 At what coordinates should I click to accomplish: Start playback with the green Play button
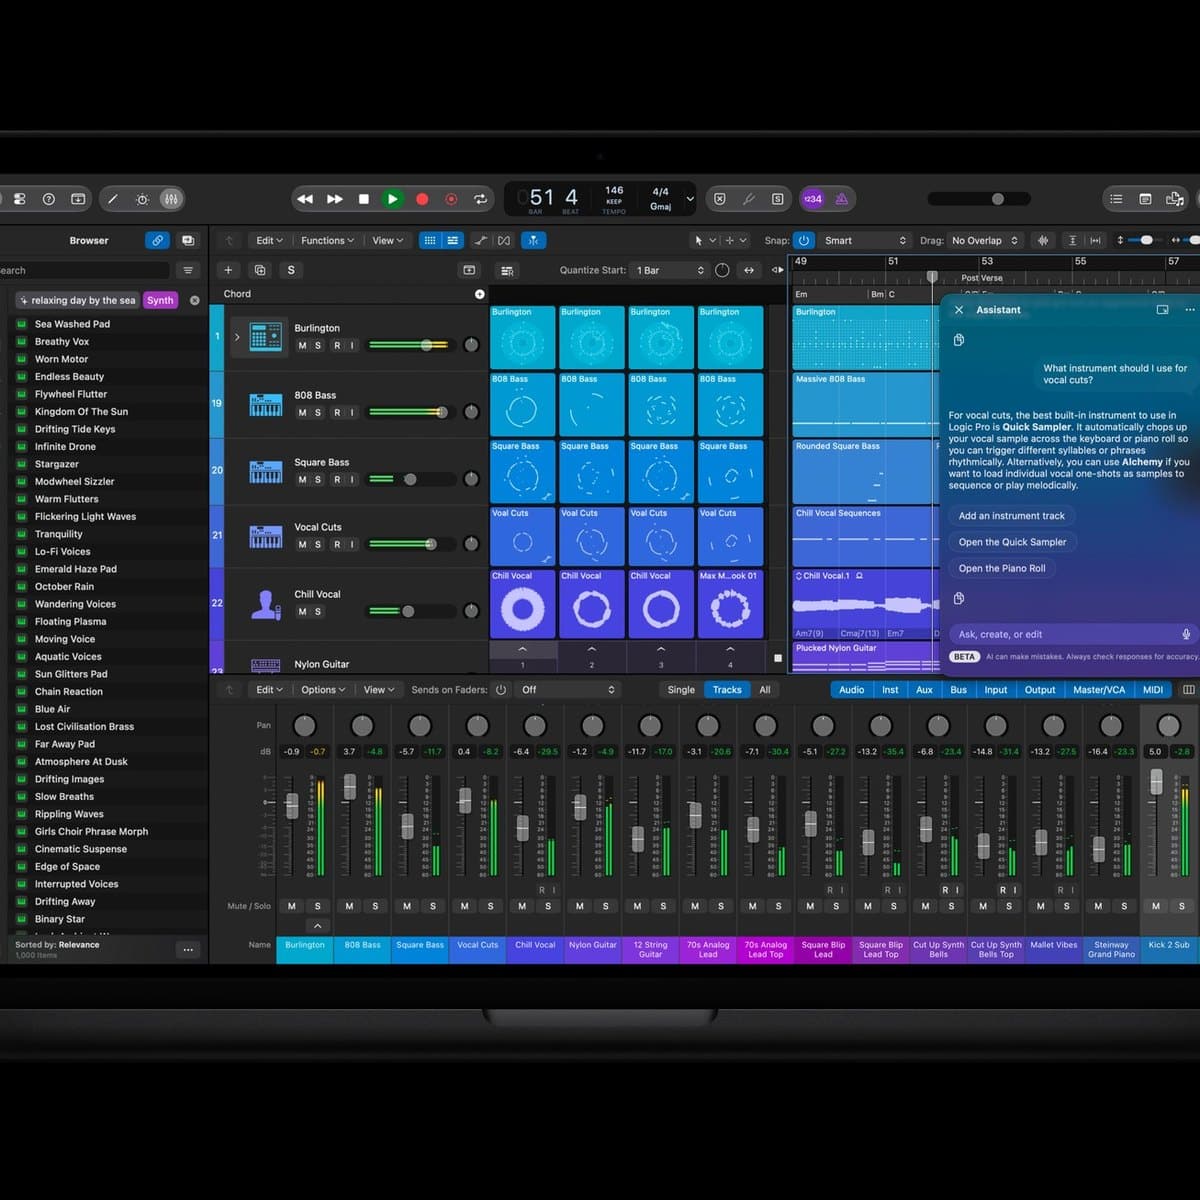coord(392,199)
